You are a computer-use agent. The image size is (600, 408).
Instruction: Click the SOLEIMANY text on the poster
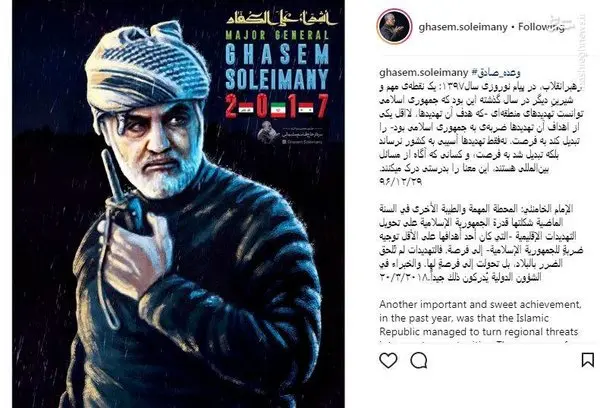tap(277, 78)
